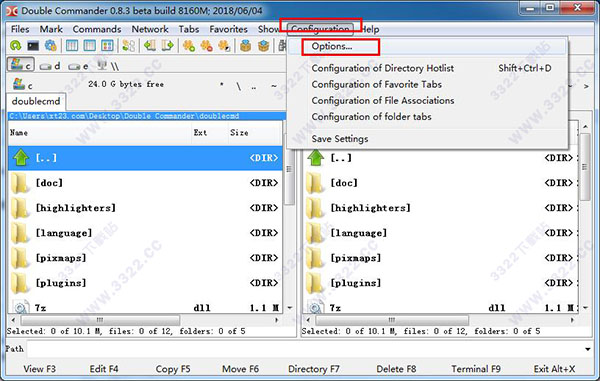Expand the command line history dropdown arrow
Image resolution: width=600 pixels, height=381 pixels.
coord(587,349)
